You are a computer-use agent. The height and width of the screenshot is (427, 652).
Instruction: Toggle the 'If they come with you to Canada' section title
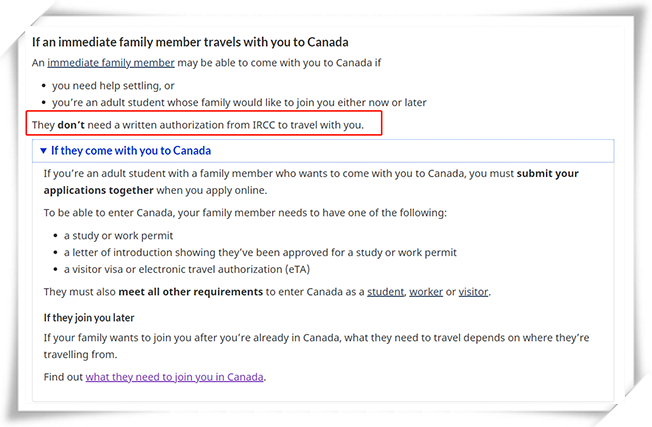click(x=131, y=151)
